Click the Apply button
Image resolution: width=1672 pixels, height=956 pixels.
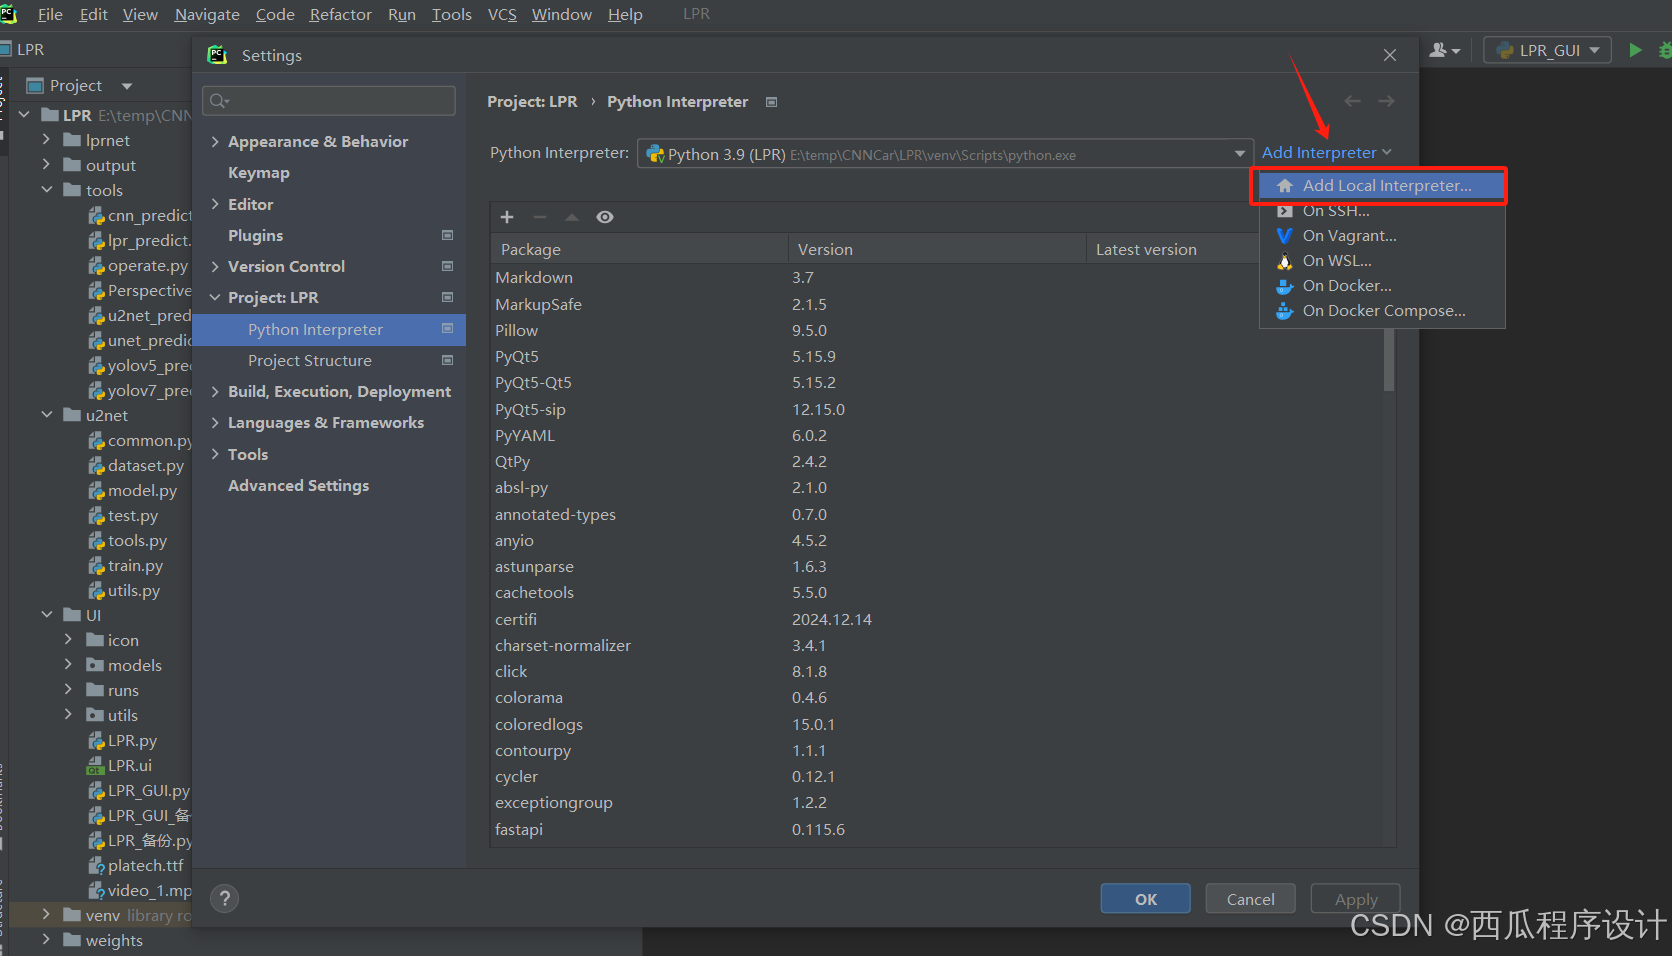click(x=1356, y=899)
